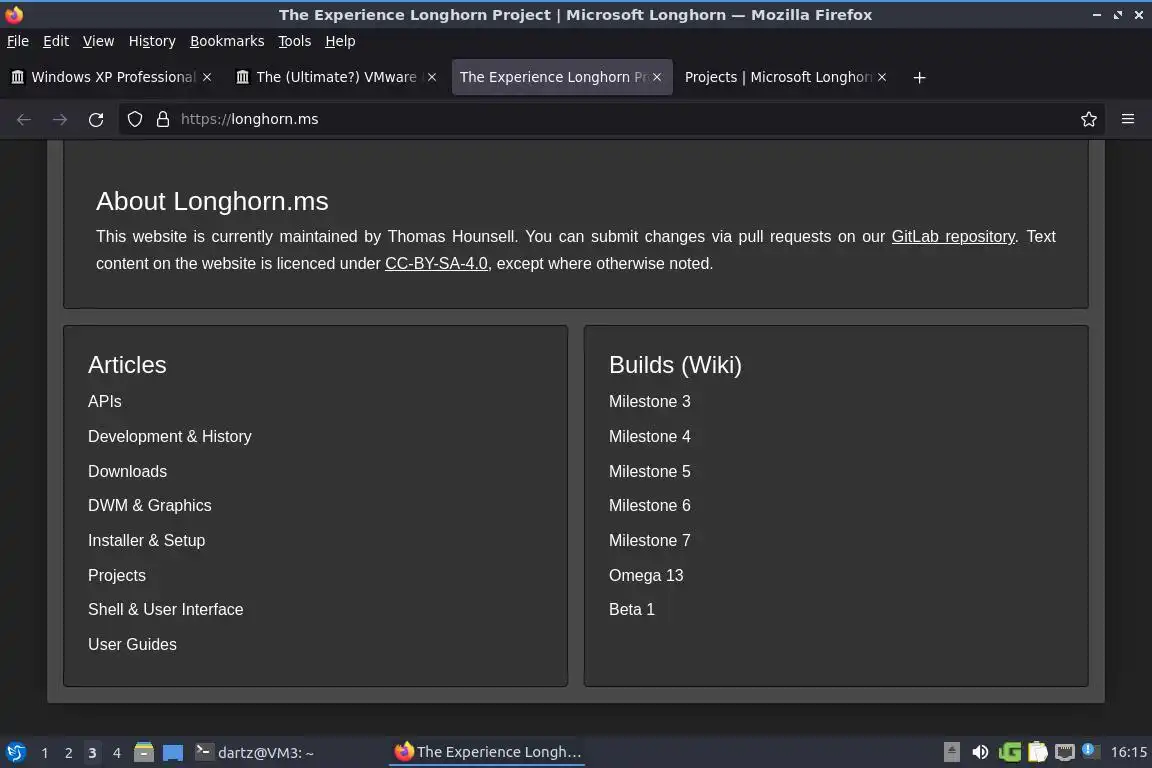Click the blue show desktop taskbar icon
The image size is (1152, 768).
tap(173, 753)
